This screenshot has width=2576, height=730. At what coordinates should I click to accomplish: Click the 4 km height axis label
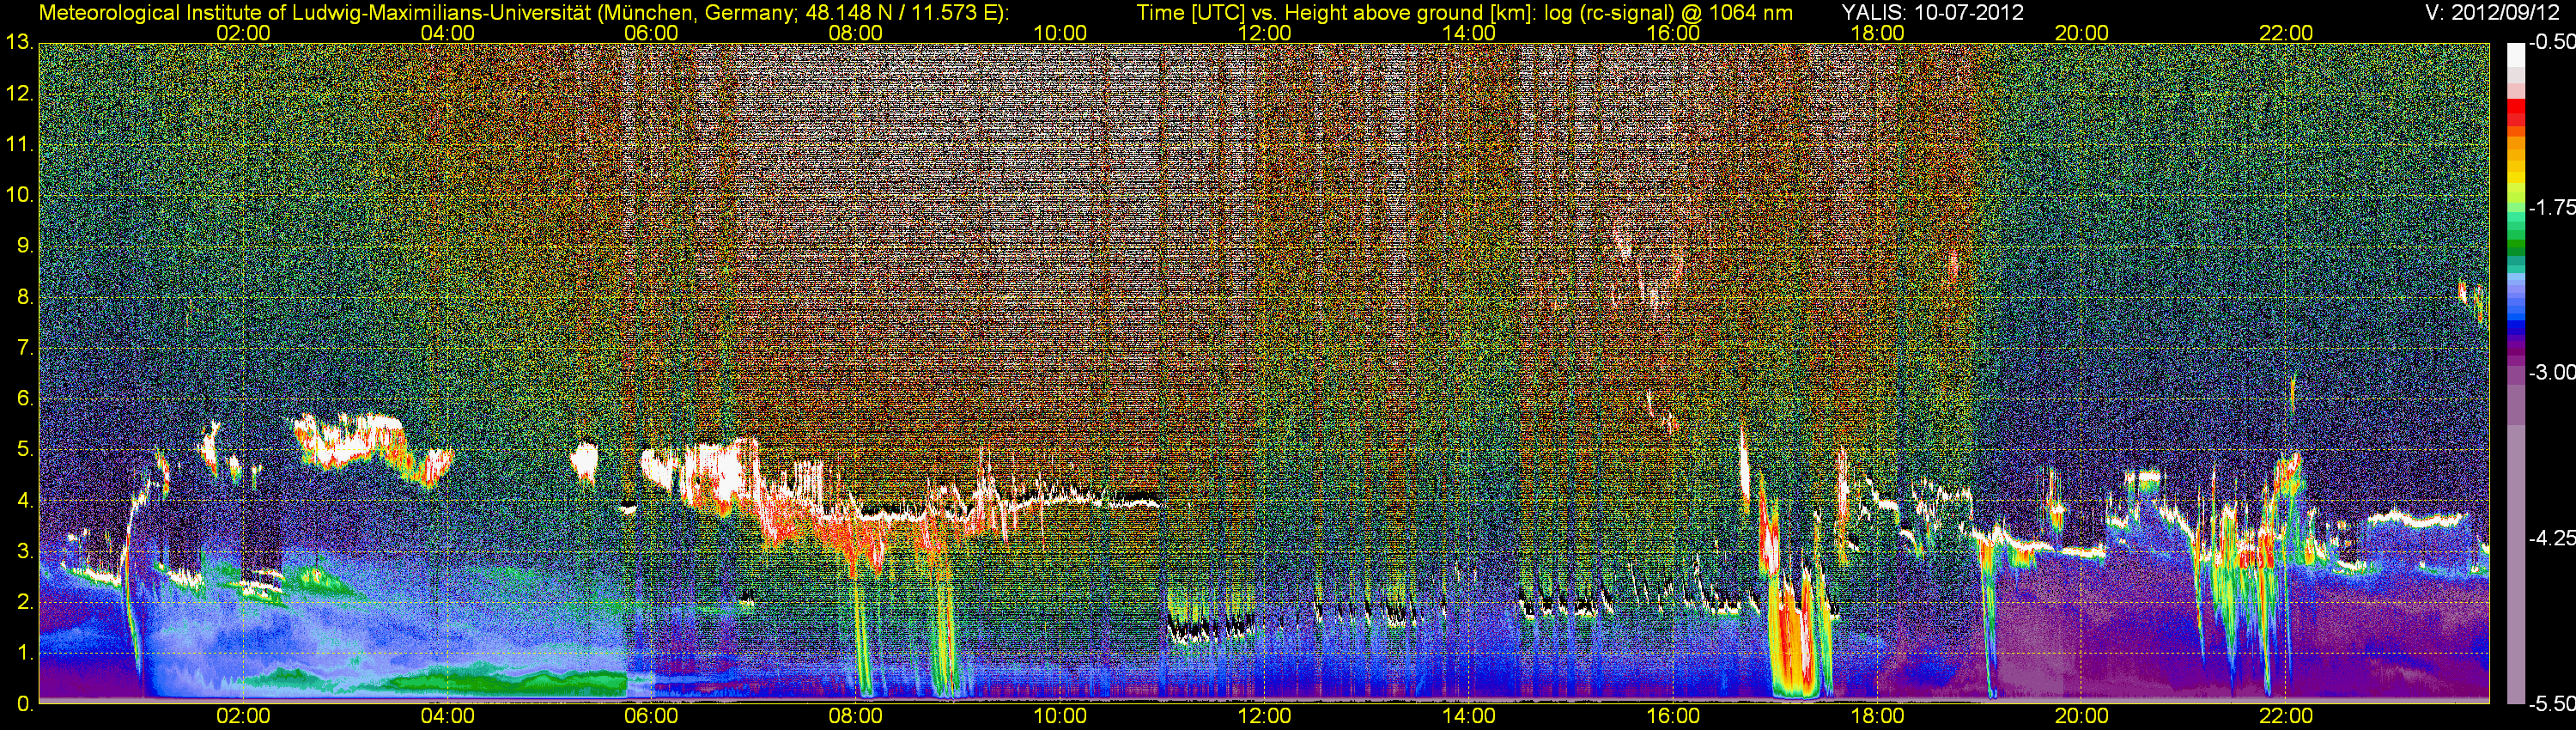pyautogui.click(x=24, y=500)
